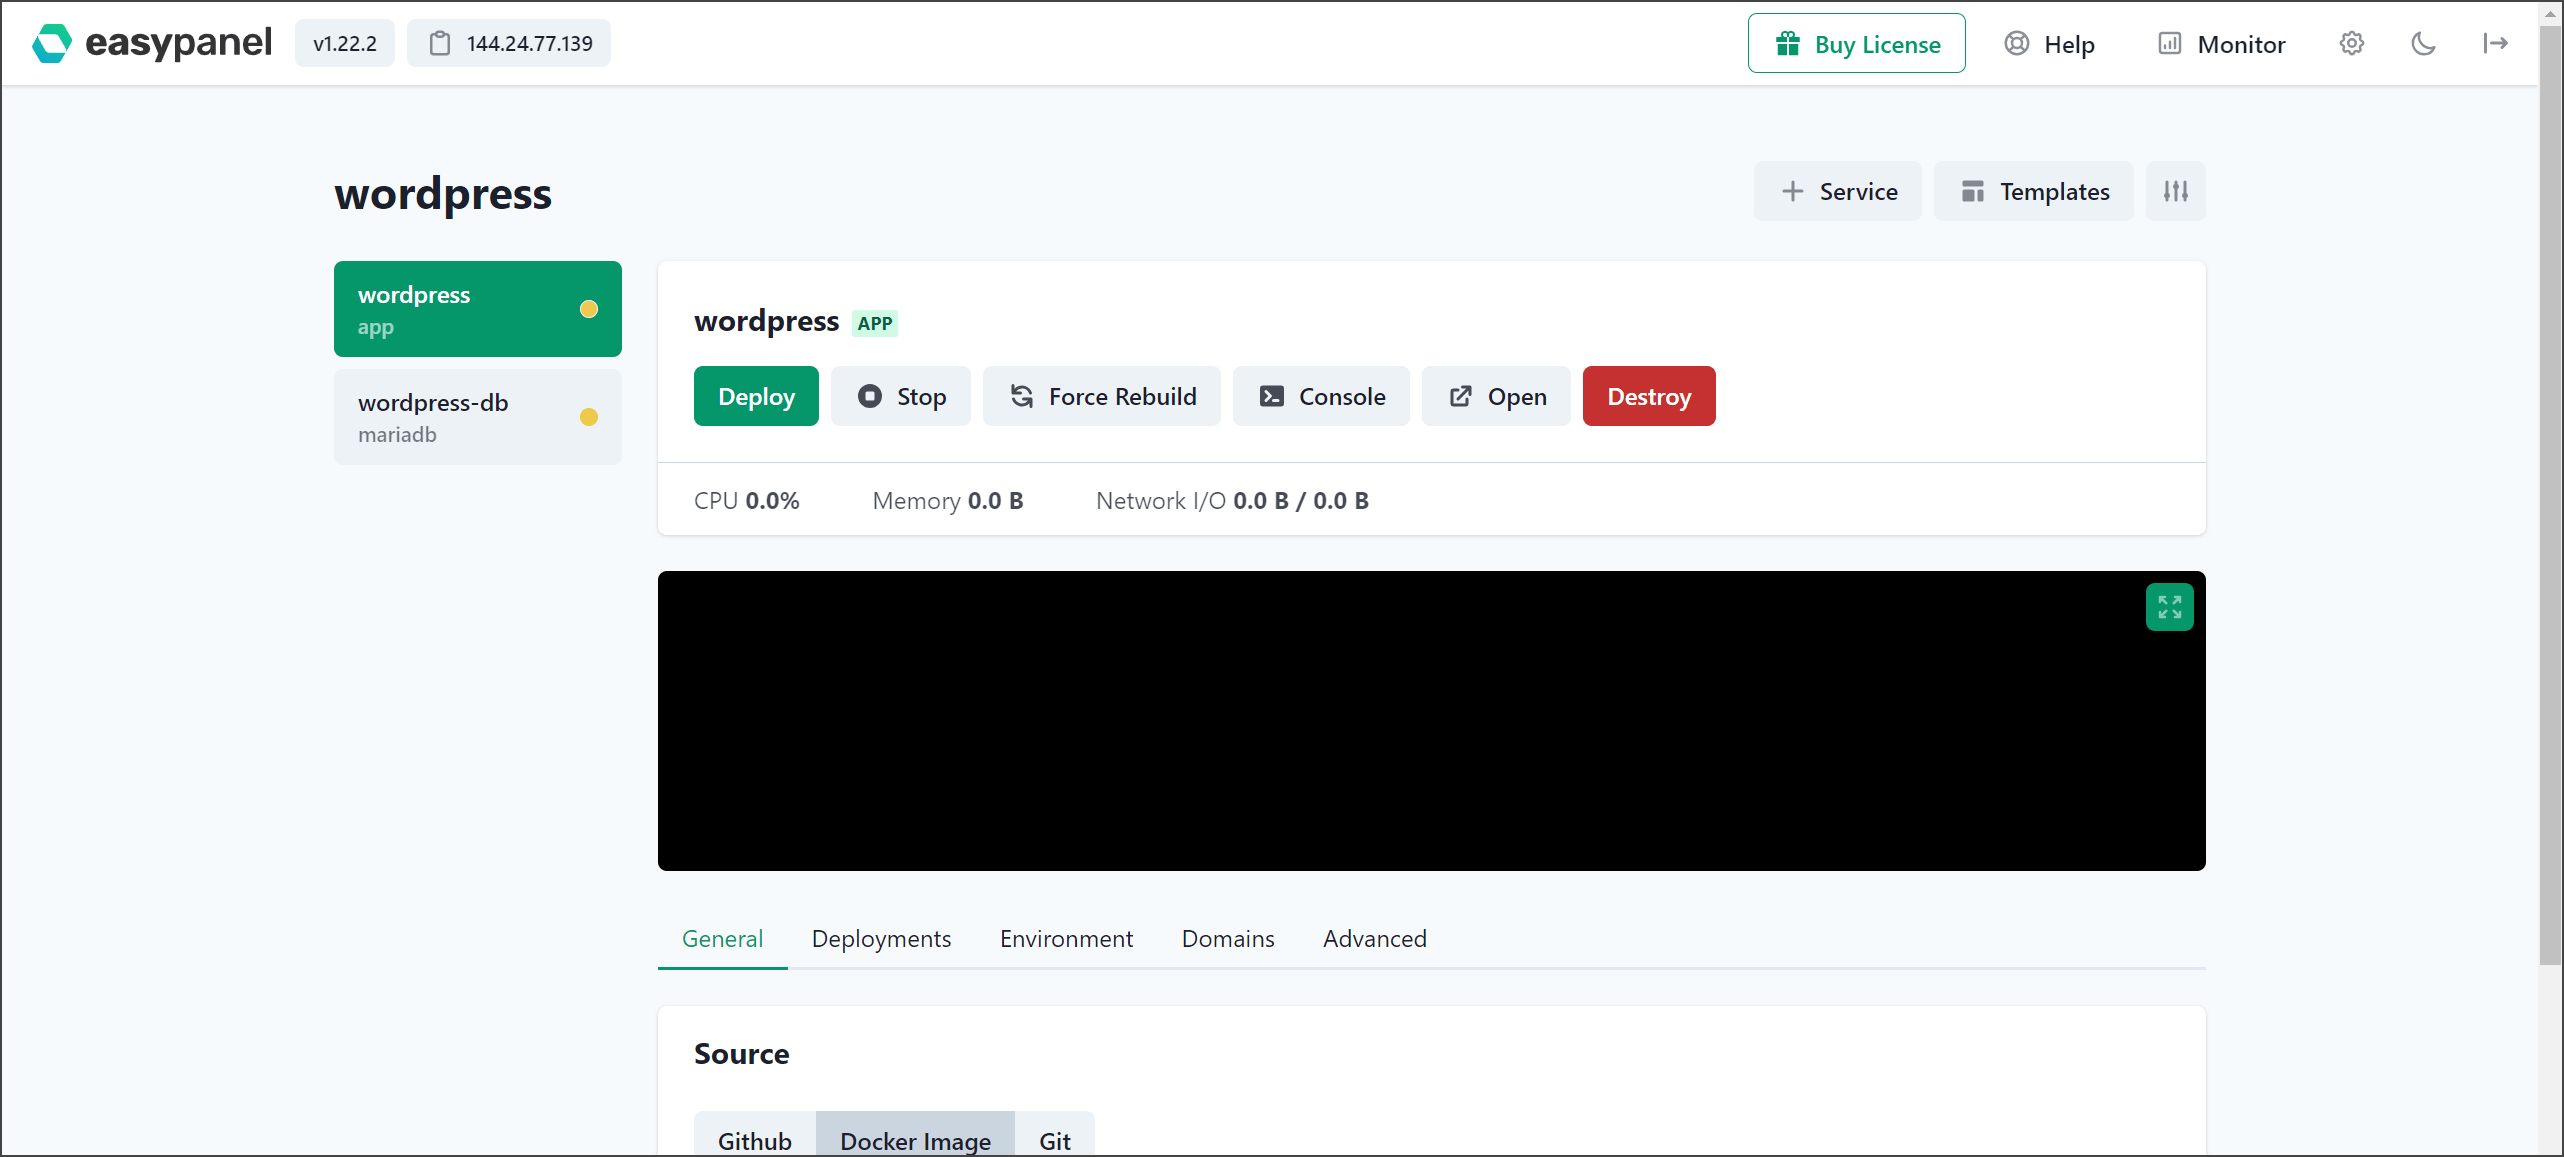This screenshot has height=1157, width=2564.
Task: Add a new Service
Action: coord(1838,191)
